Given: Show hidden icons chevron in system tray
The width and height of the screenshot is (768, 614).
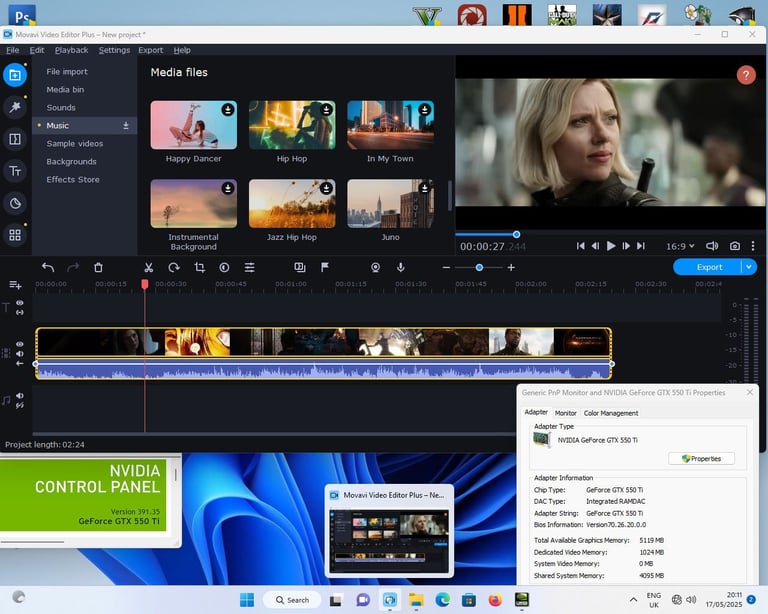Looking at the screenshot, I should pyautogui.click(x=633, y=600).
